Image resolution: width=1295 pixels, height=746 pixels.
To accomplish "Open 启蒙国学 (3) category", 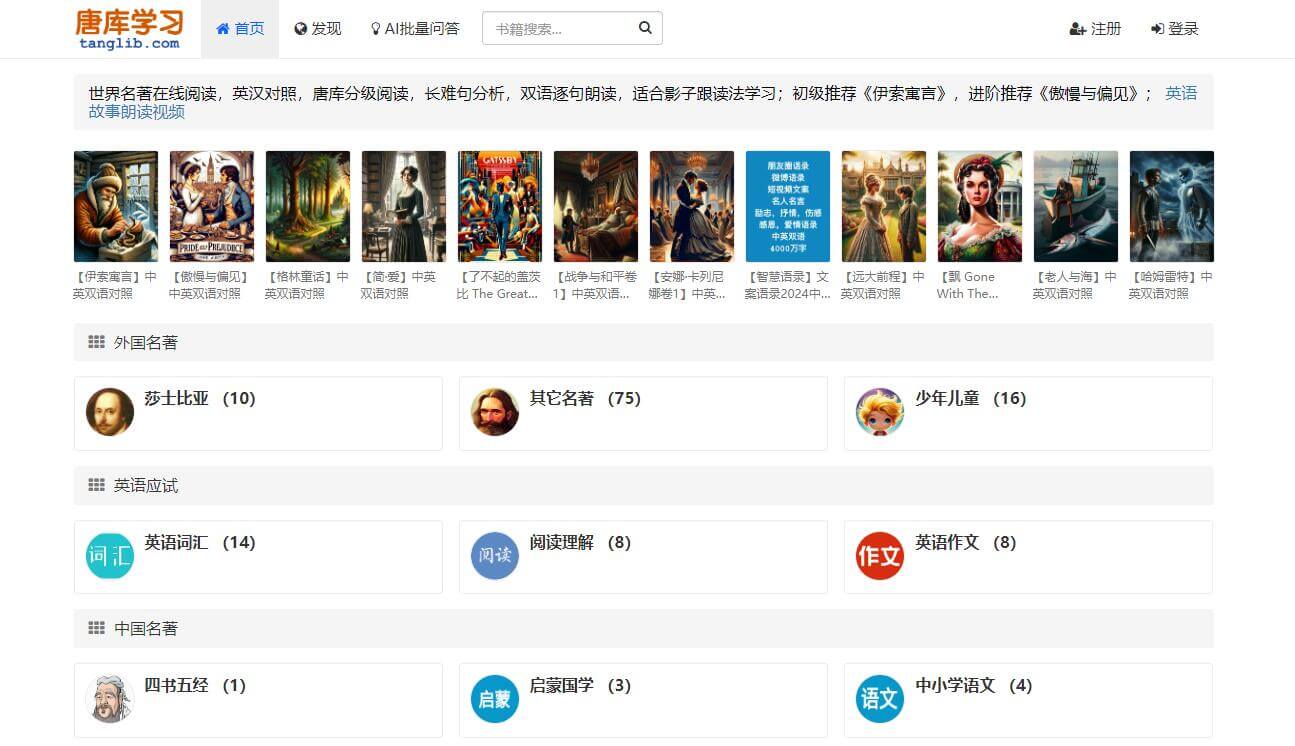I will pos(580,685).
